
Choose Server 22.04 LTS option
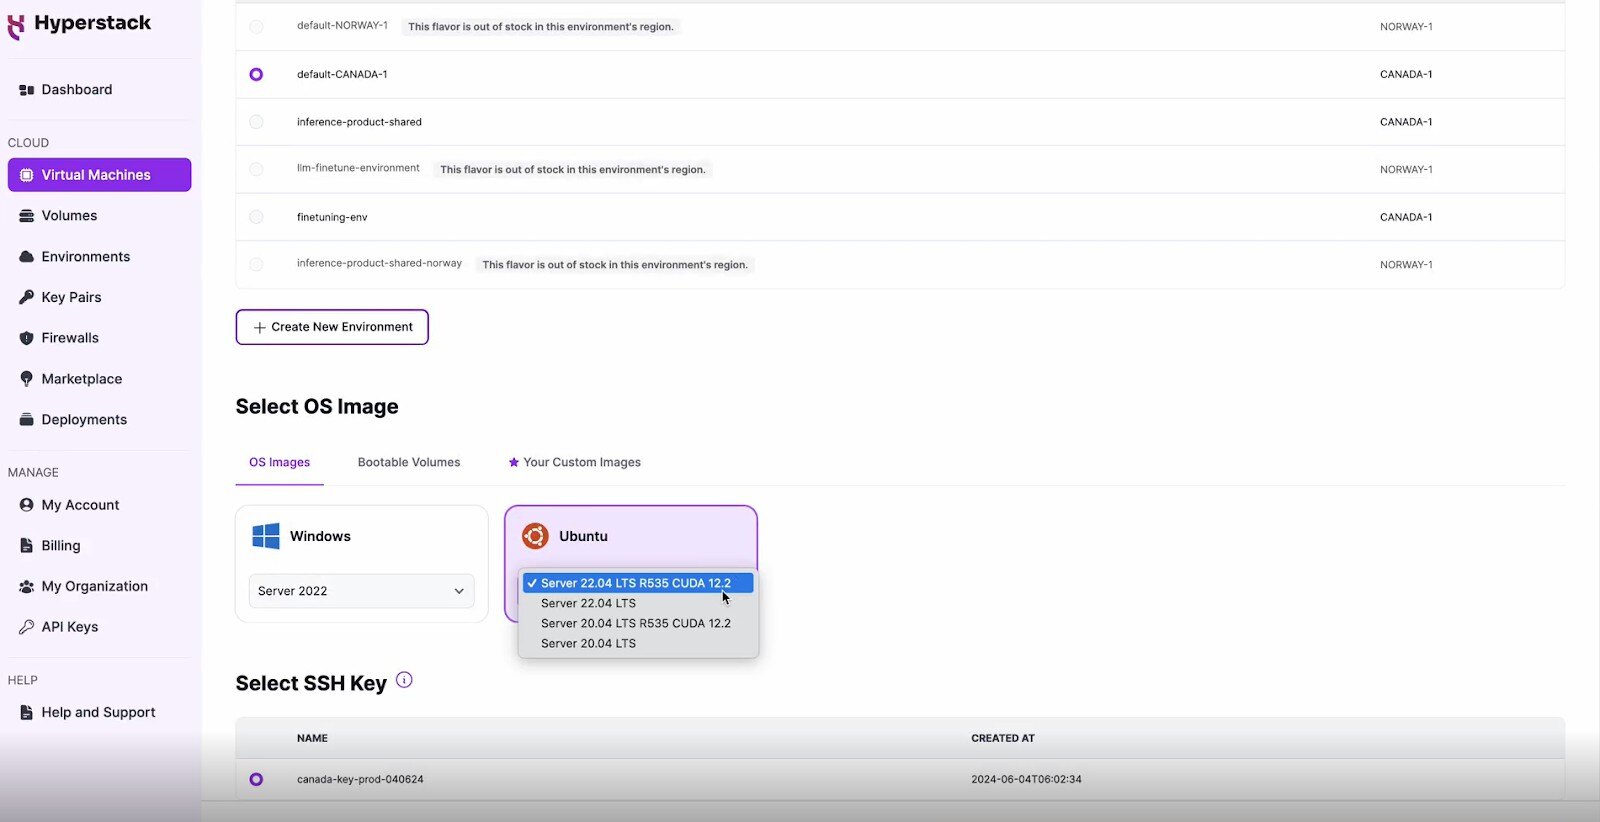pyautogui.click(x=588, y=603)
